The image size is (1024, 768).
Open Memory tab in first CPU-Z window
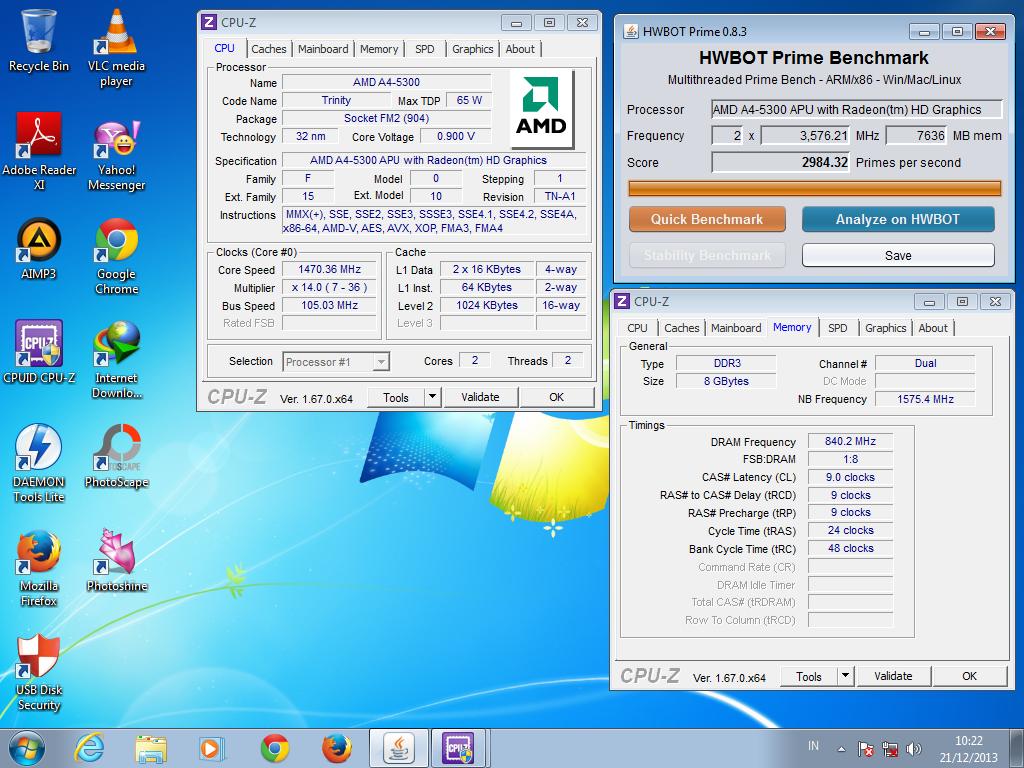click(x=379, y=49)
